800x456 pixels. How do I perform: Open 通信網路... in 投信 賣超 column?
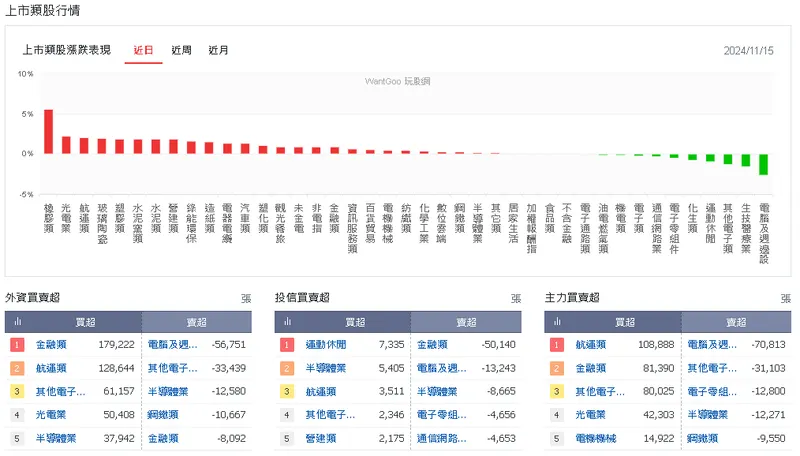click(442, 439)
